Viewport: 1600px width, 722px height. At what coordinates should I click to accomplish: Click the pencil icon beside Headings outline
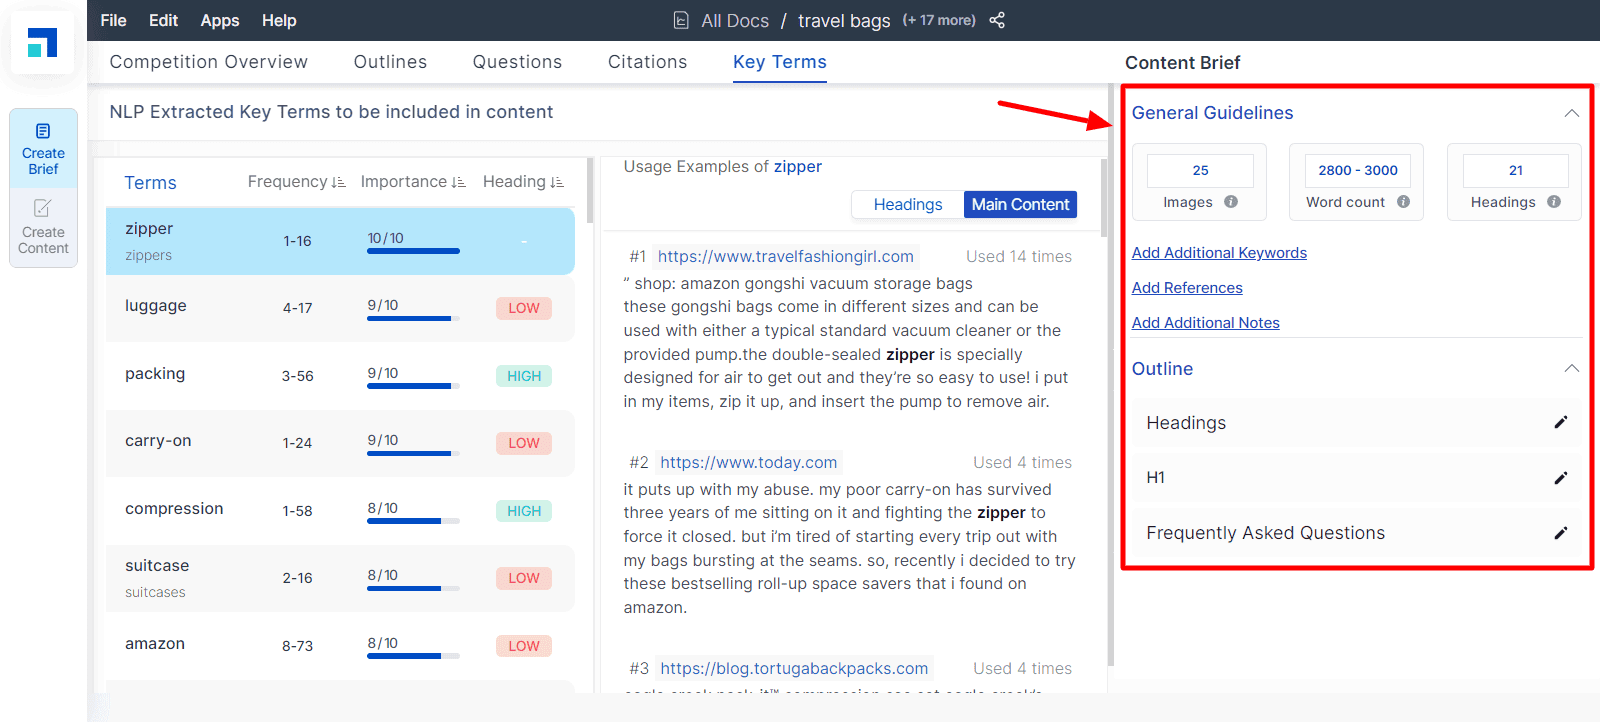[x=1560, y=422]
